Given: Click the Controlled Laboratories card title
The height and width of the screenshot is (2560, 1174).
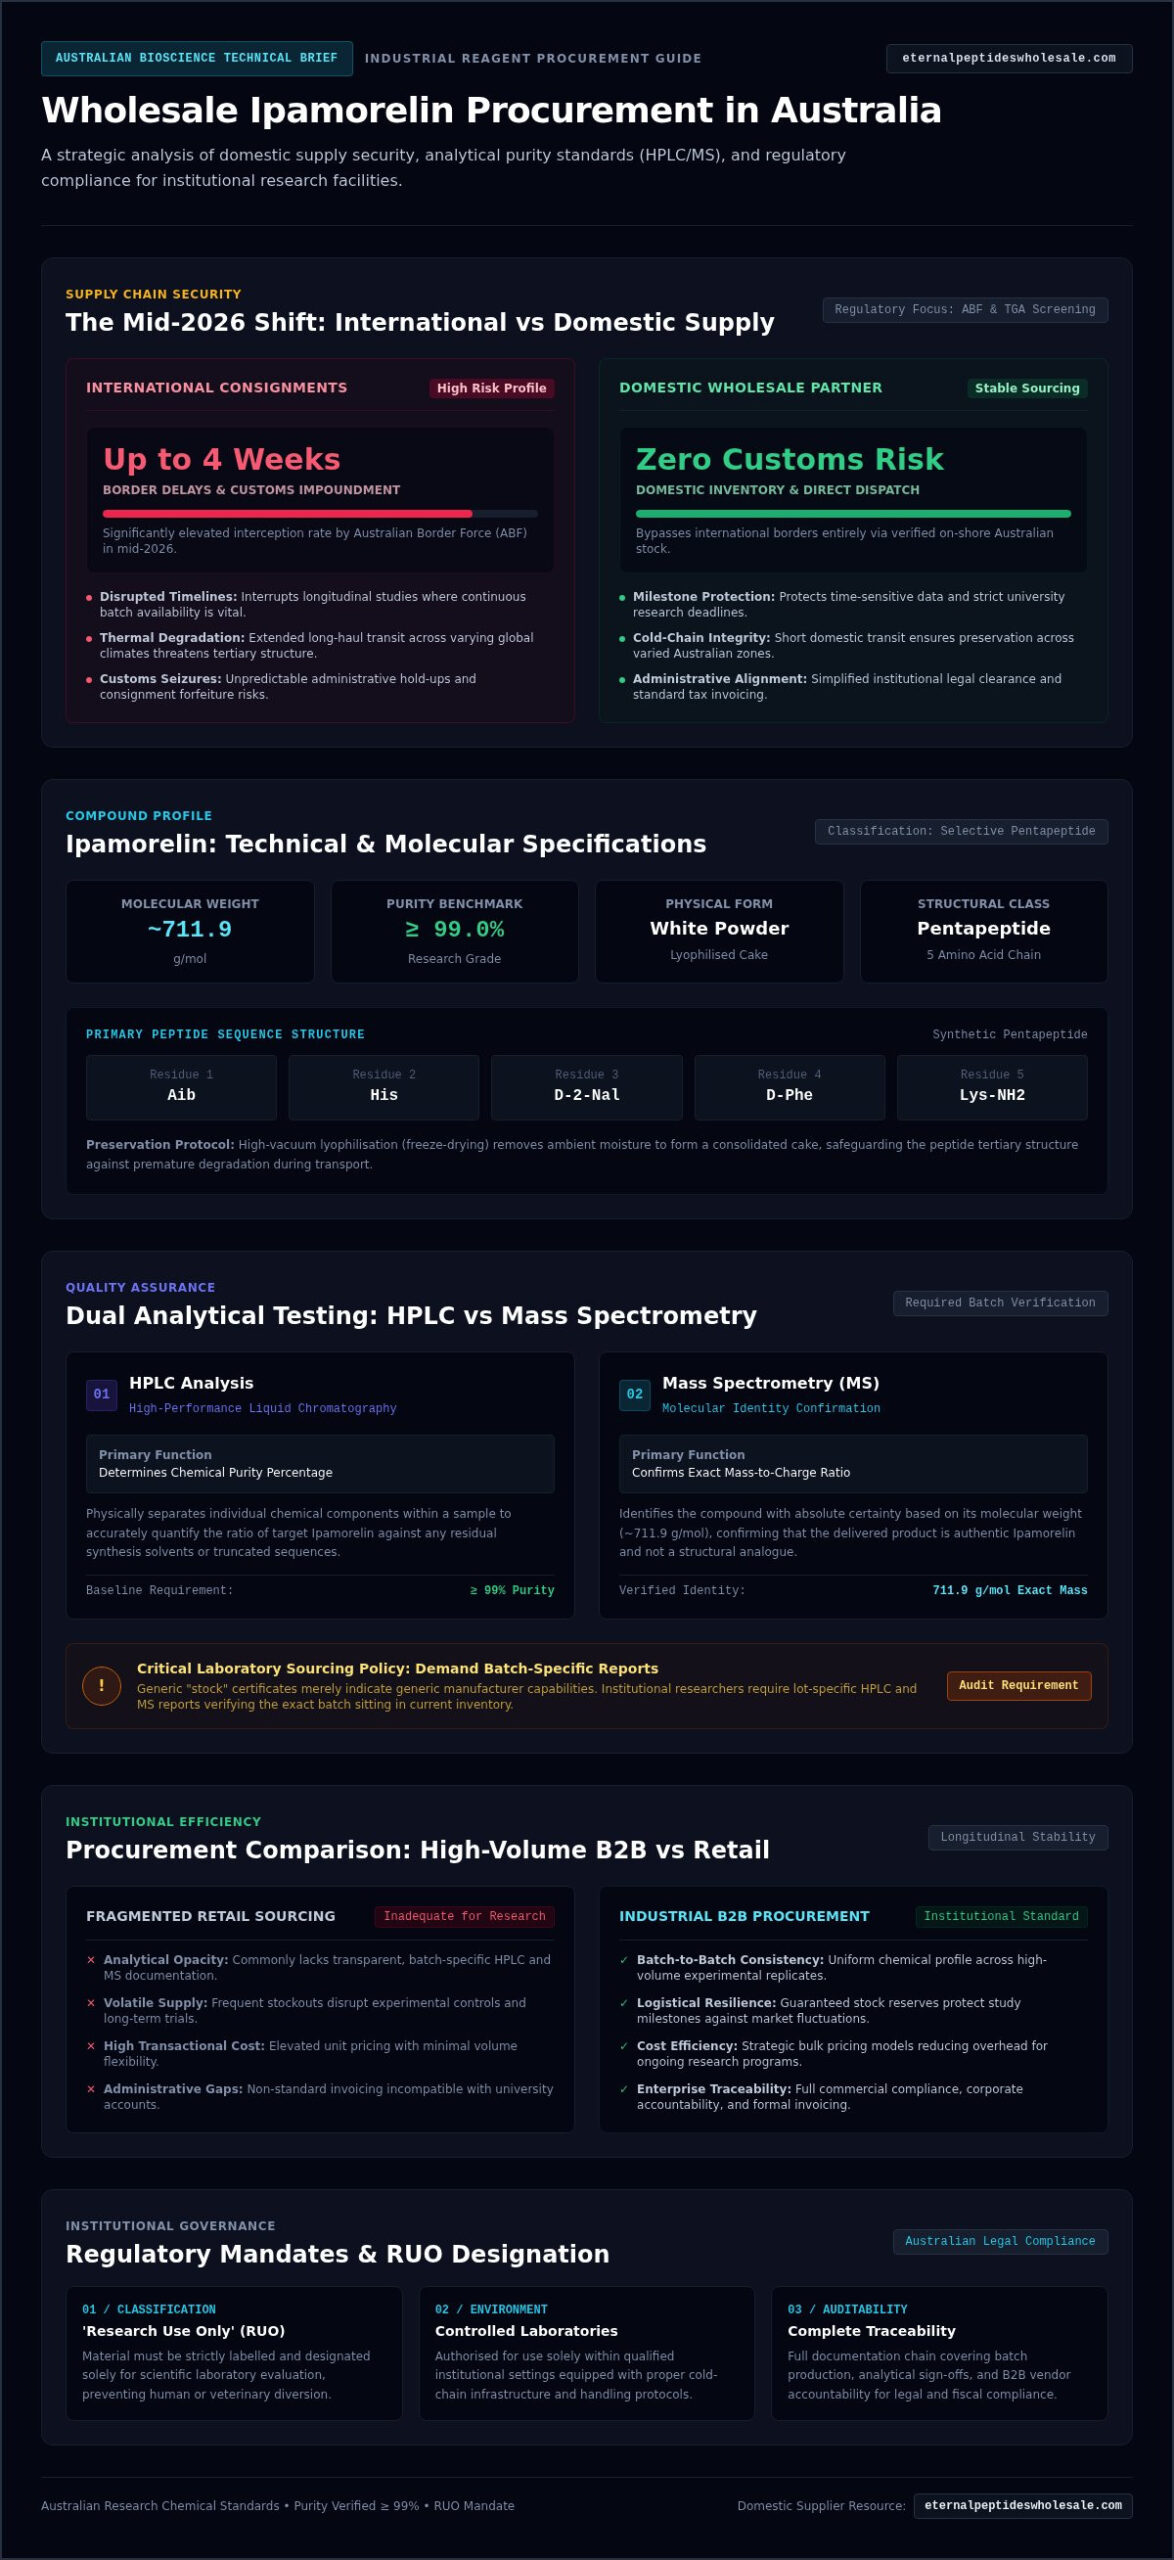Looking at the screenshot, I should (x=526, y=2331).
